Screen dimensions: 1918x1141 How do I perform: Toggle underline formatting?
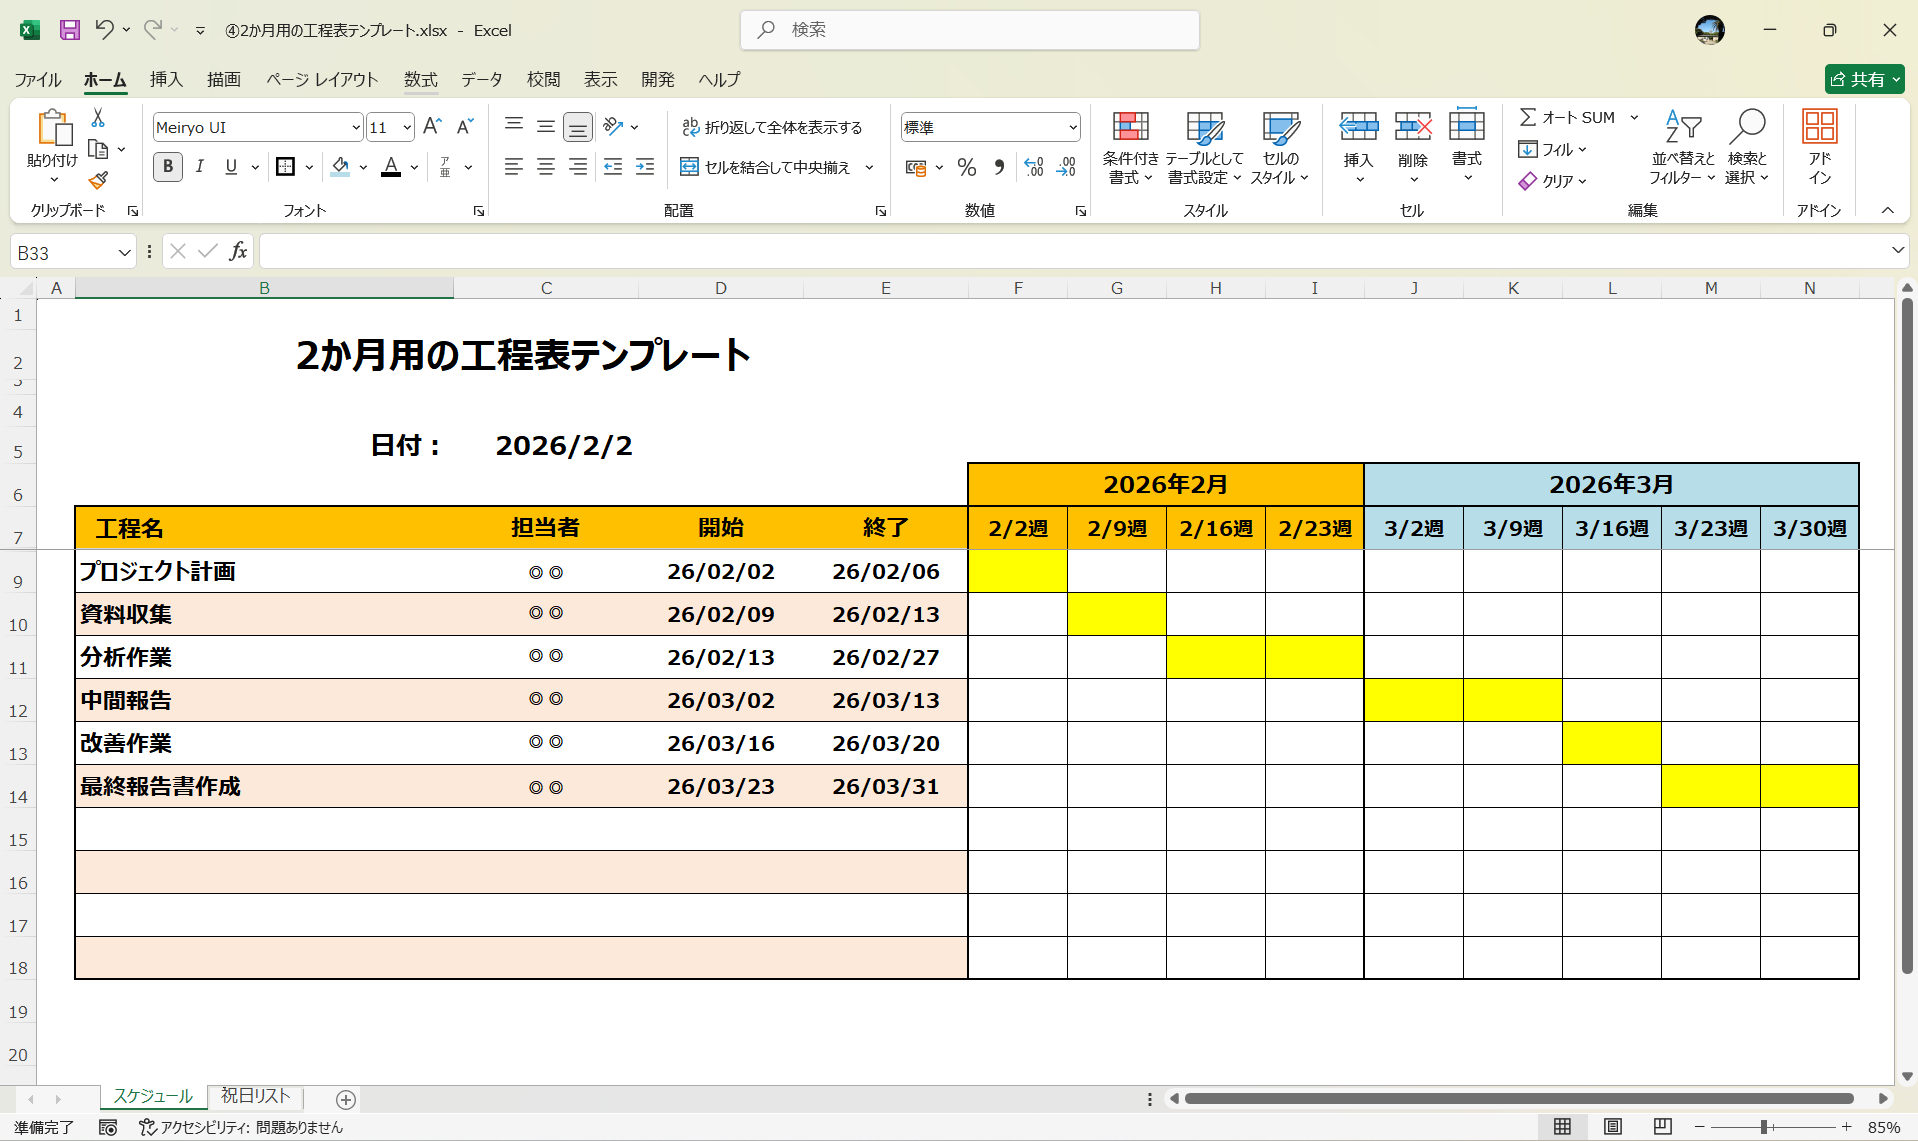click(x=230, y=167)
